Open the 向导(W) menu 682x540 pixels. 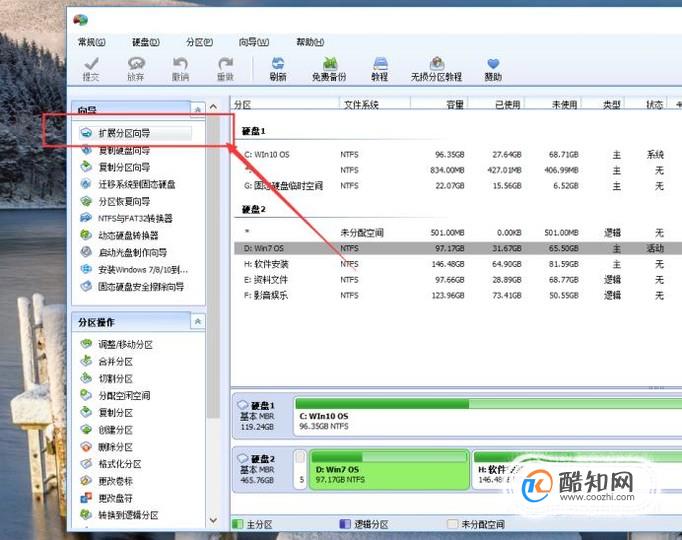254,42
